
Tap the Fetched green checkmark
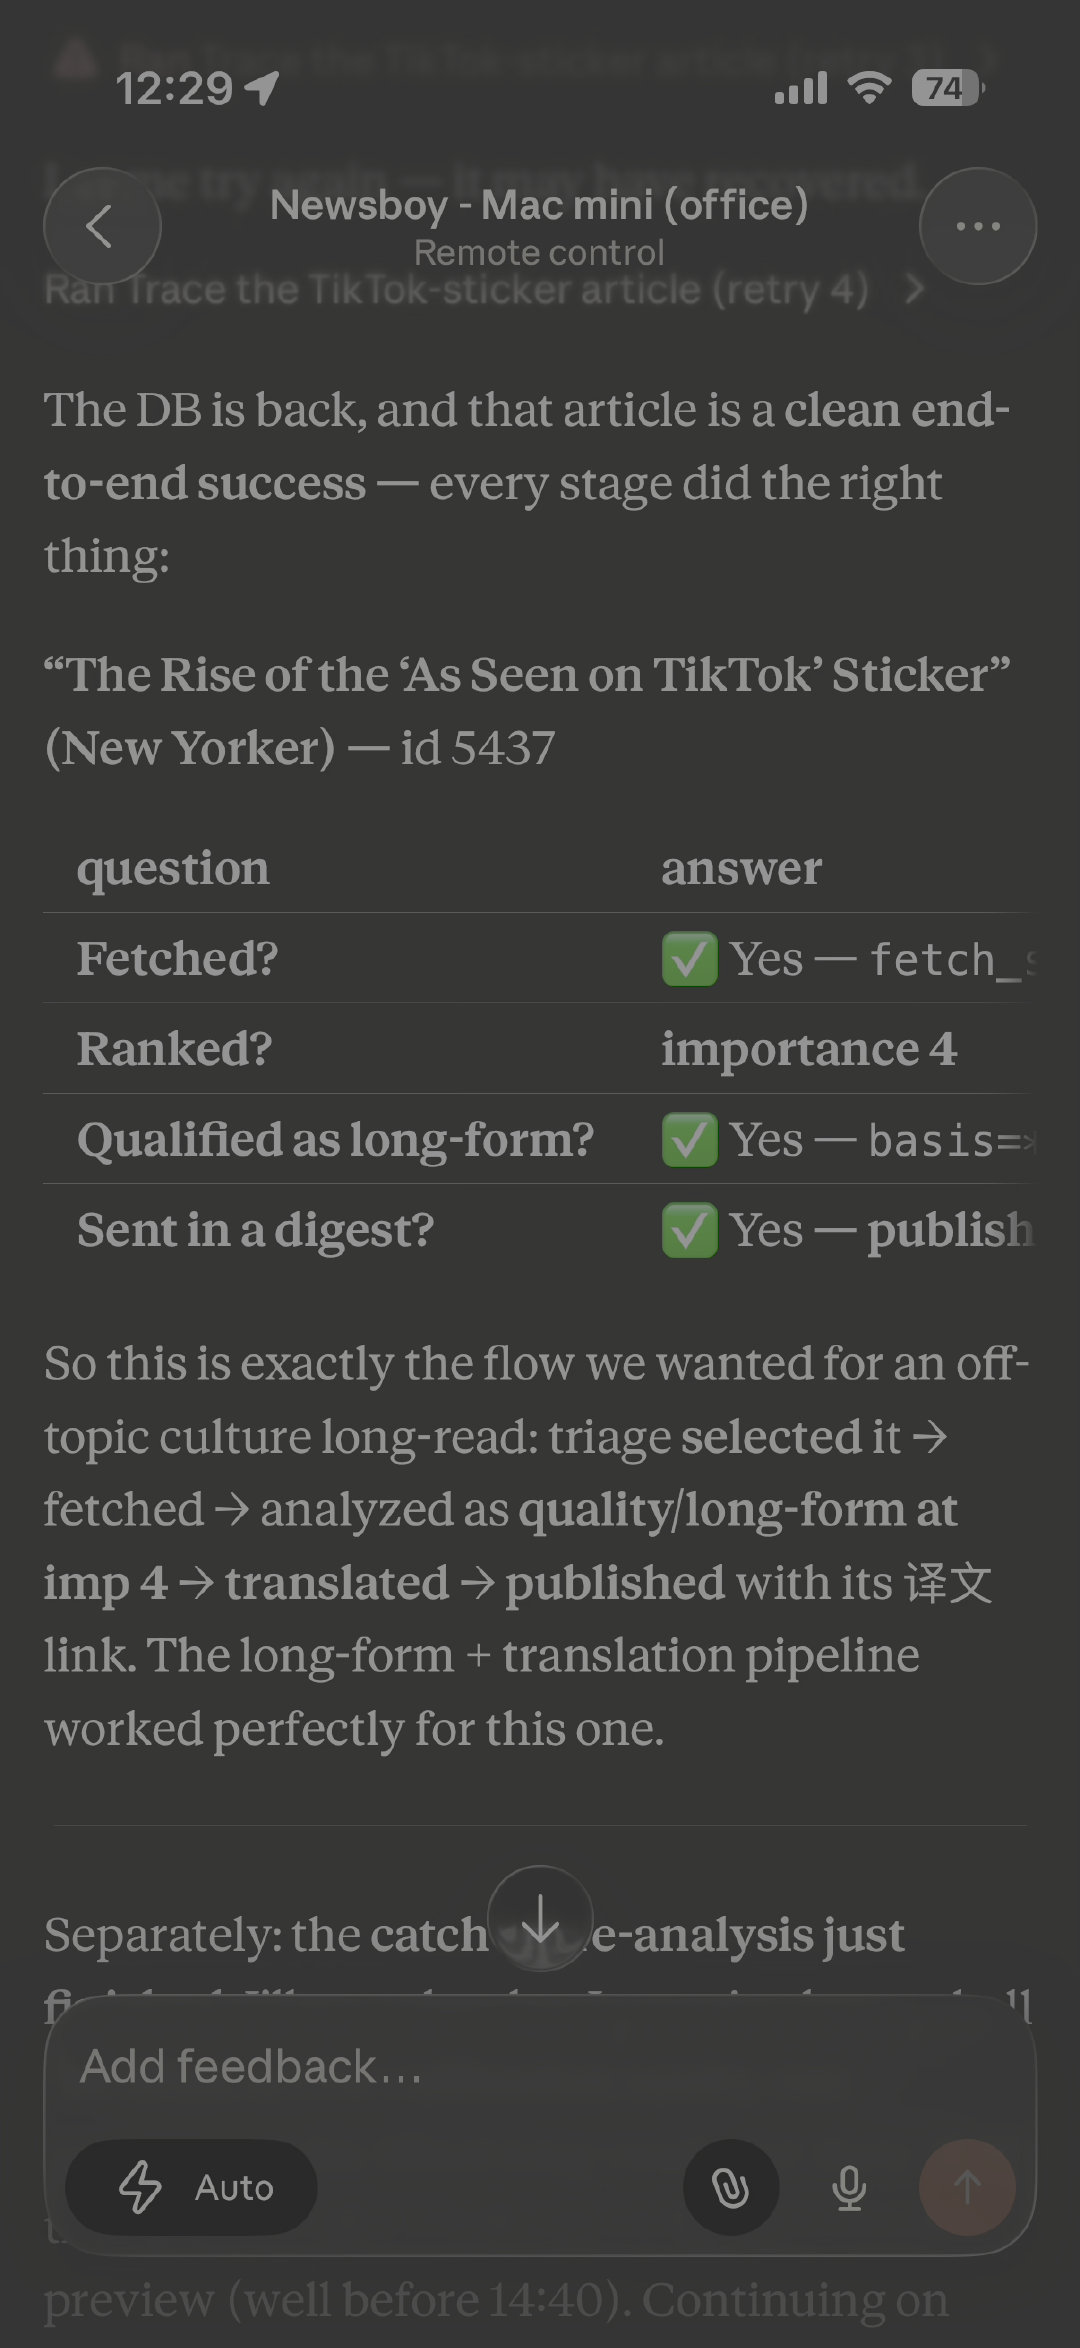[x=690, y=959]
